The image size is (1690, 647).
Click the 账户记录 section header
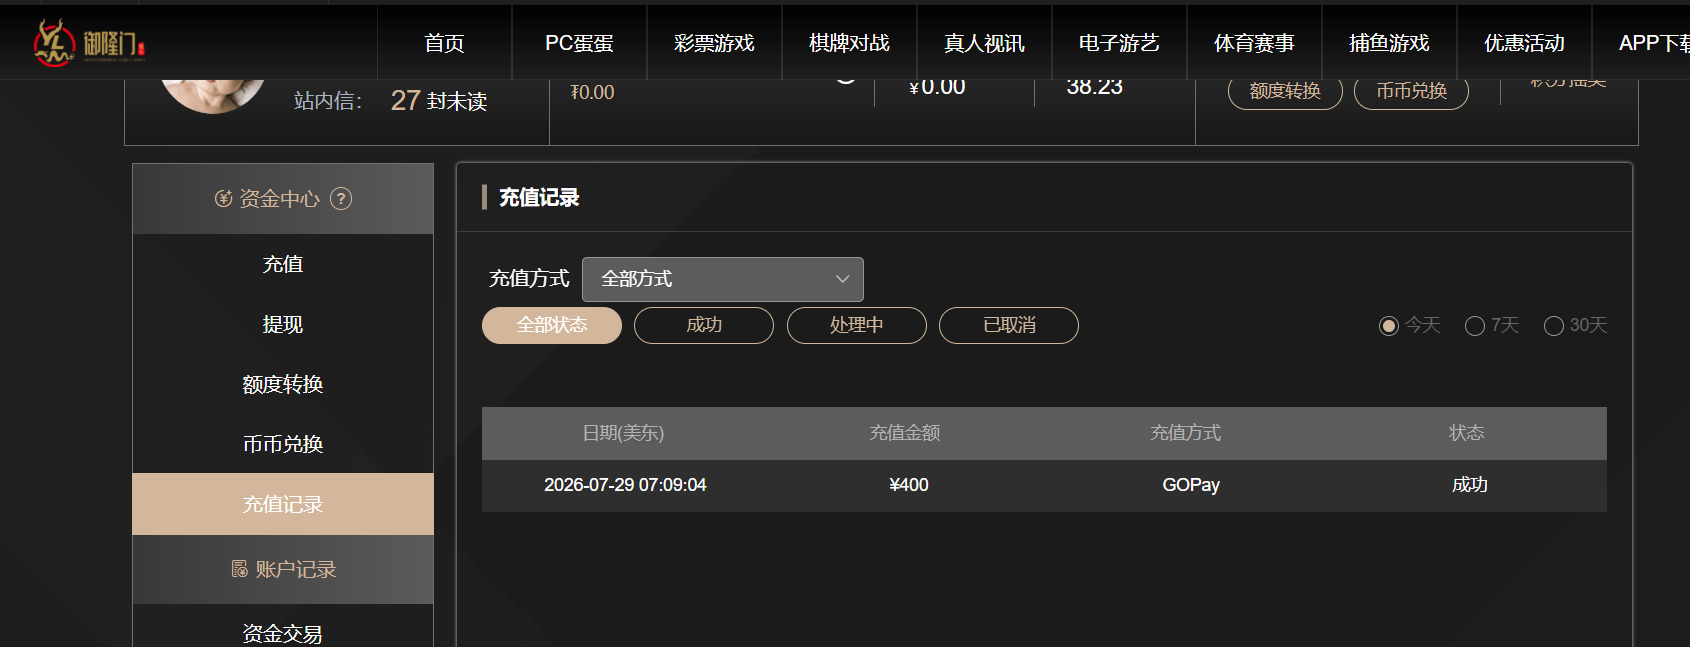[x=283, y=569]
